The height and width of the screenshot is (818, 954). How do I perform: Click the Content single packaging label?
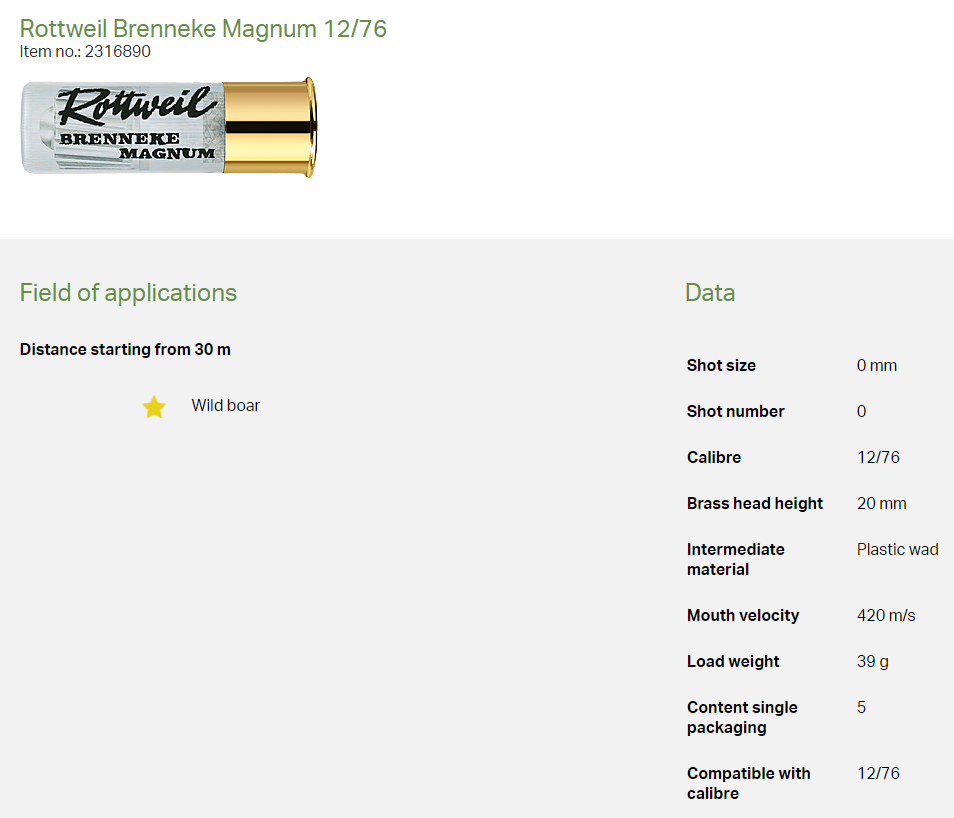(x=741, y=717)
